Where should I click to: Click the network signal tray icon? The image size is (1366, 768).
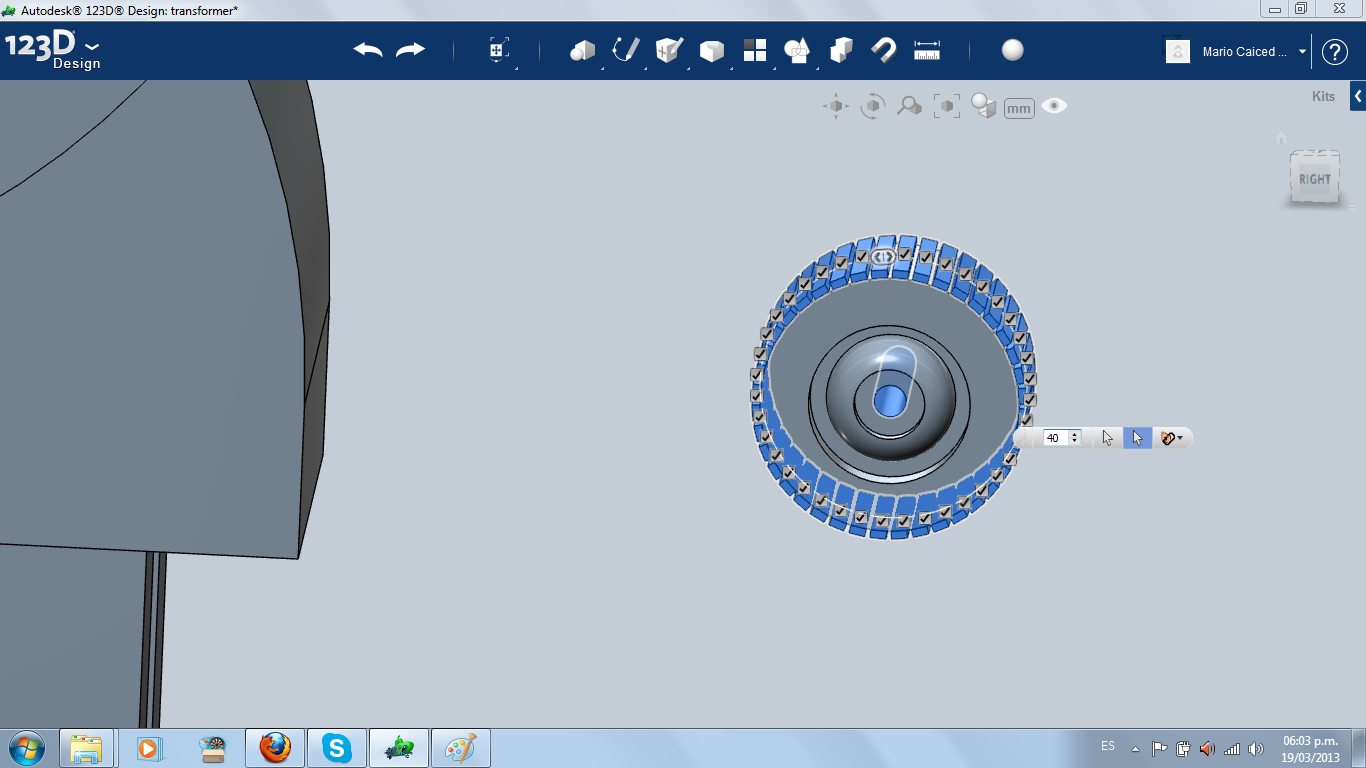click(1231, 748)
